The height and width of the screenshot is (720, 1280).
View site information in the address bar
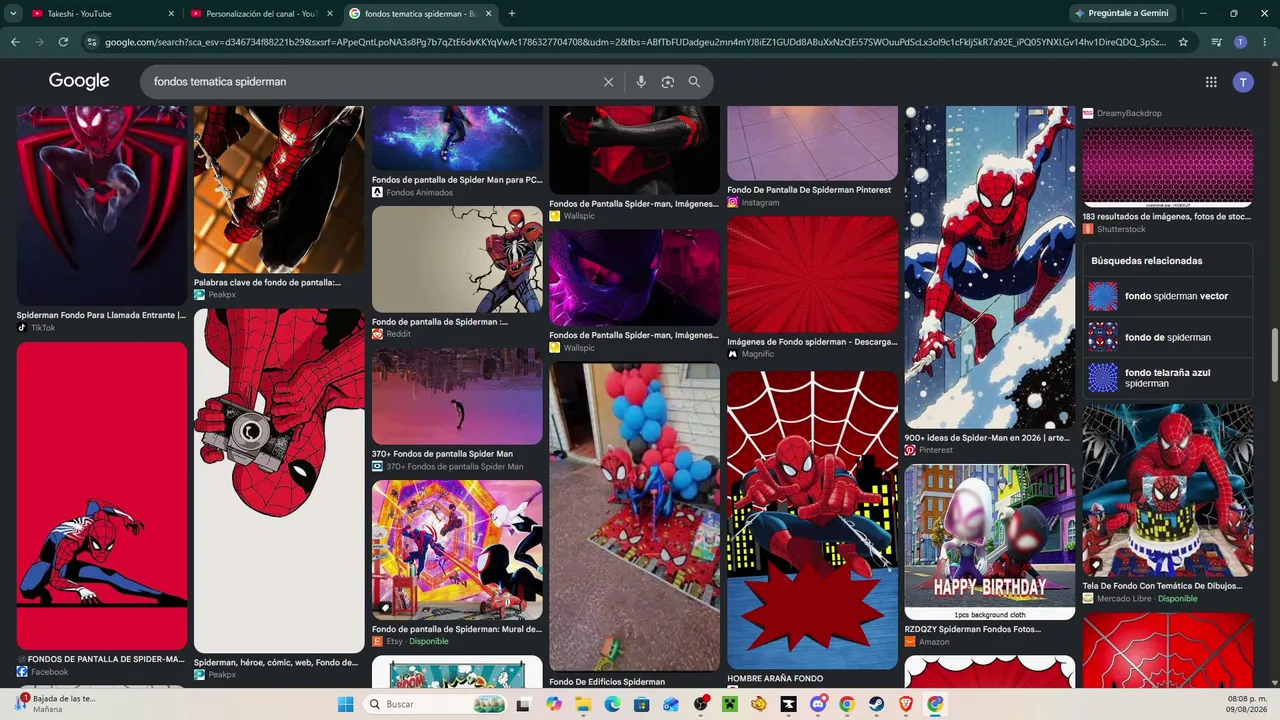92,42
